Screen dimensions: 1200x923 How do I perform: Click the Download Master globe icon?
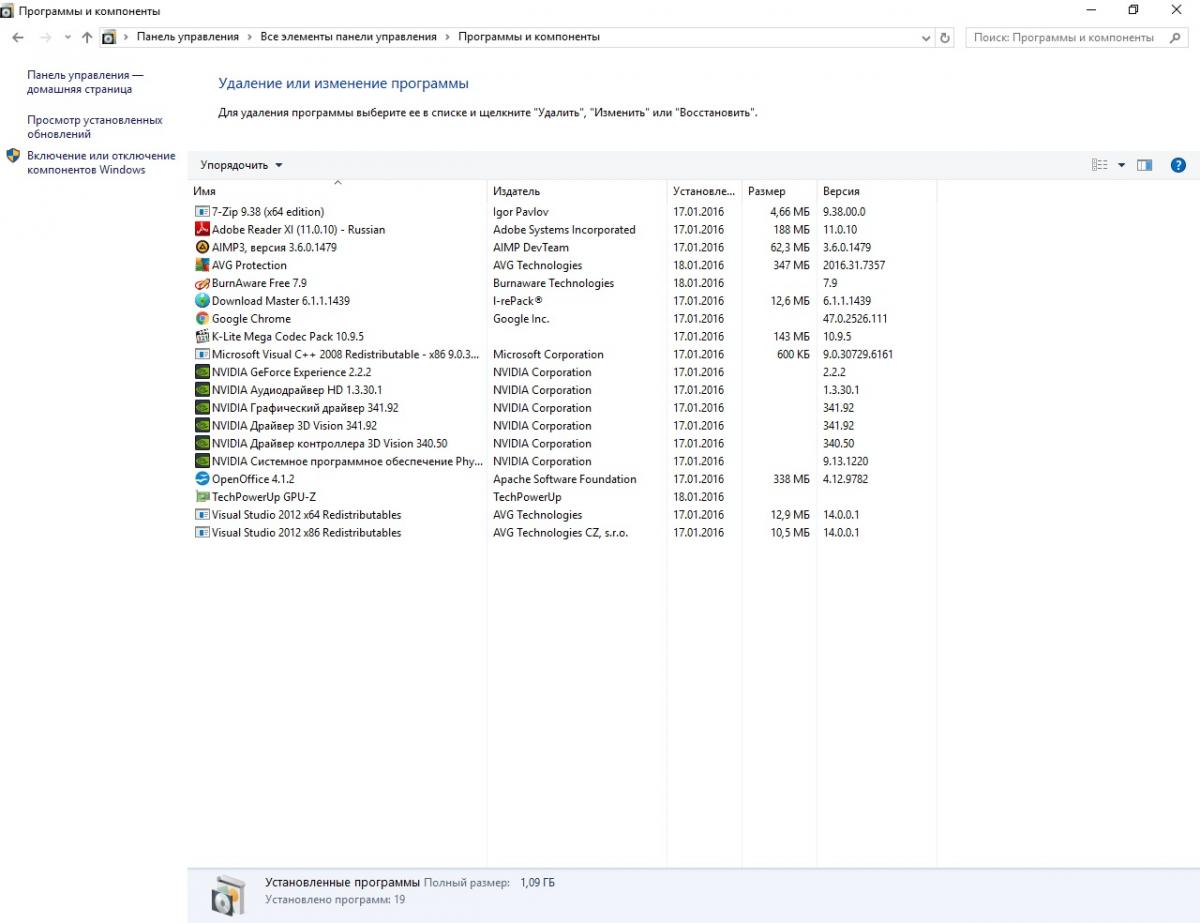tap(202, 301)
